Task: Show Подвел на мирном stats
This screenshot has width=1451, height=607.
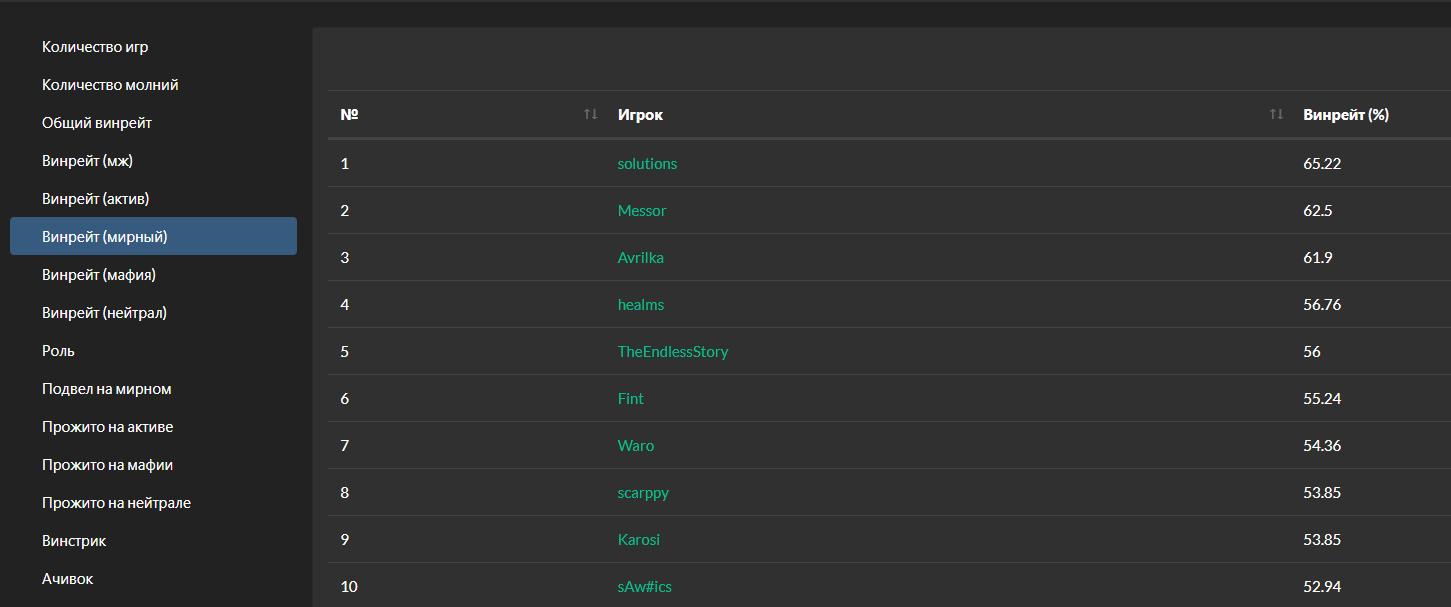Action: click(107, 389)
